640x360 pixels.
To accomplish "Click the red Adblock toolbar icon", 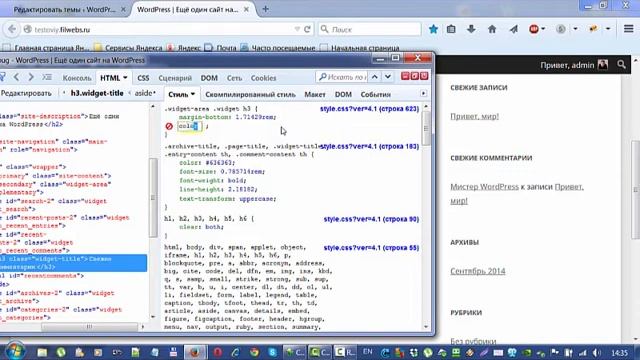I will [x=533, y=29].
